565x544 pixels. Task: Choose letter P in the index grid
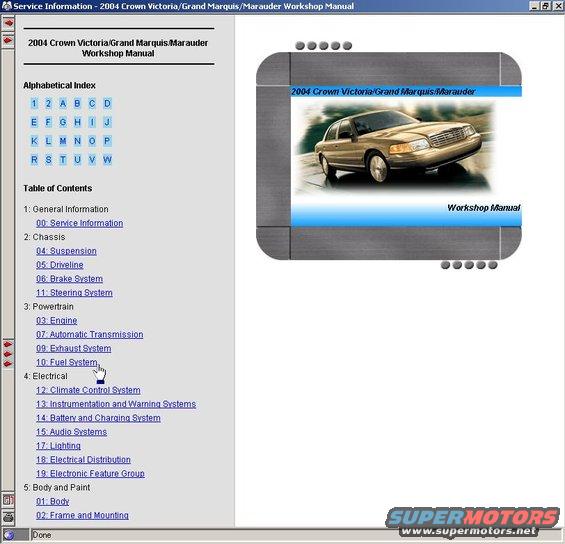[x=107, y=141]
